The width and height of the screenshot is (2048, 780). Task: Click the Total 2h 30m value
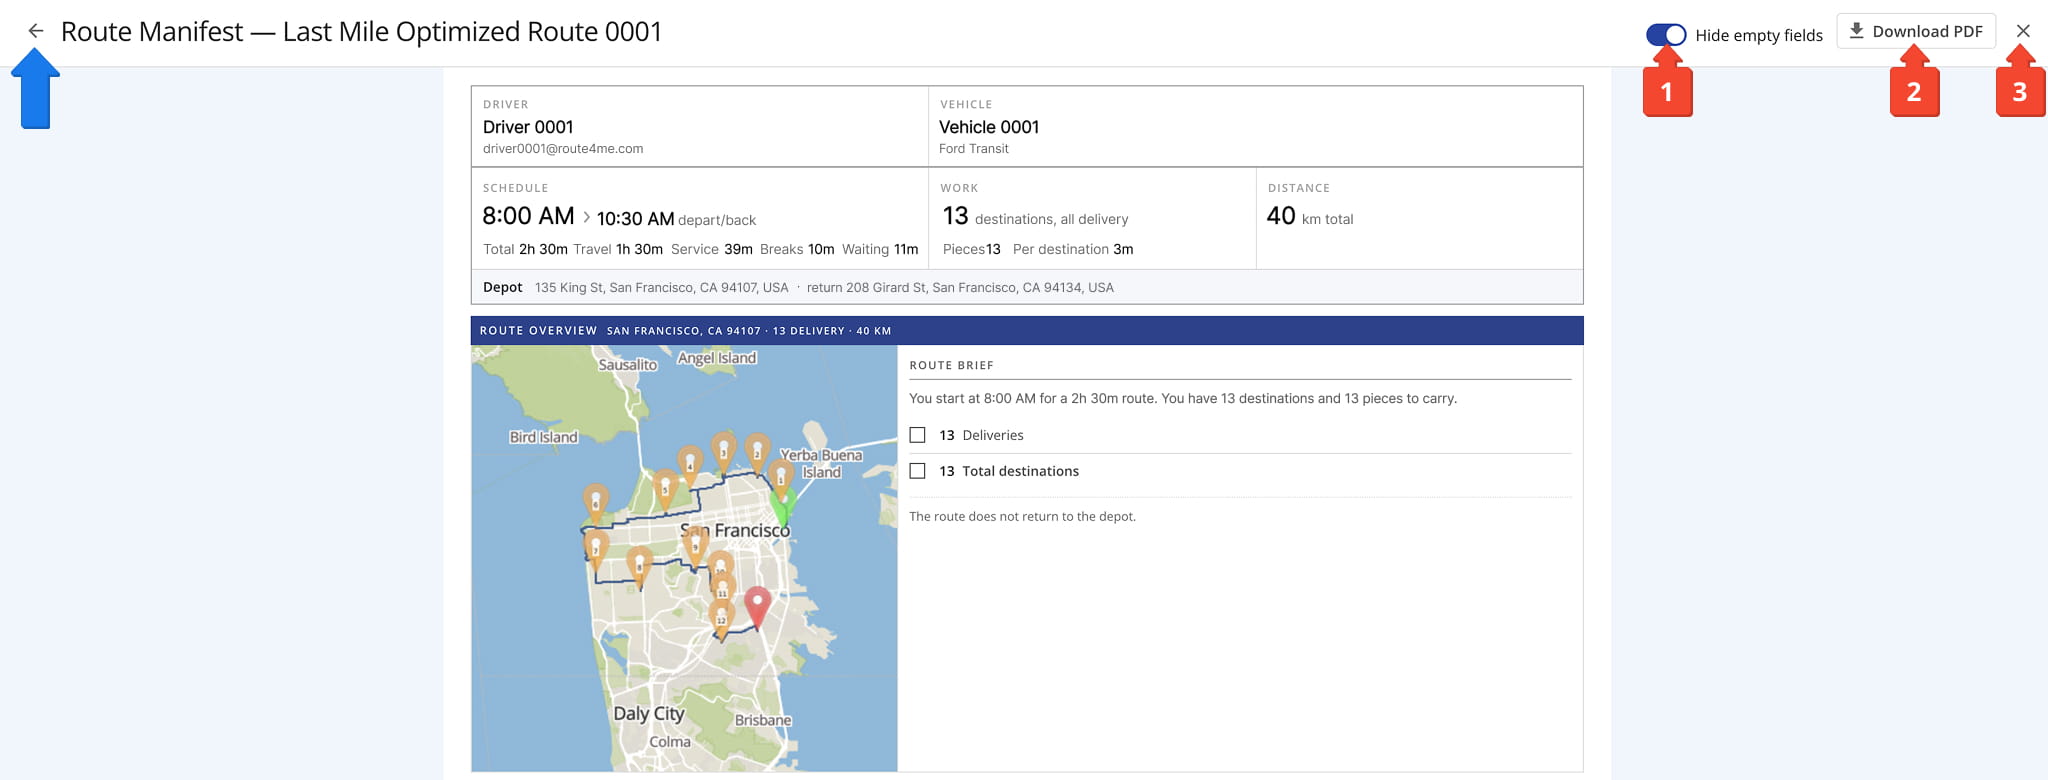pos(525,249)
